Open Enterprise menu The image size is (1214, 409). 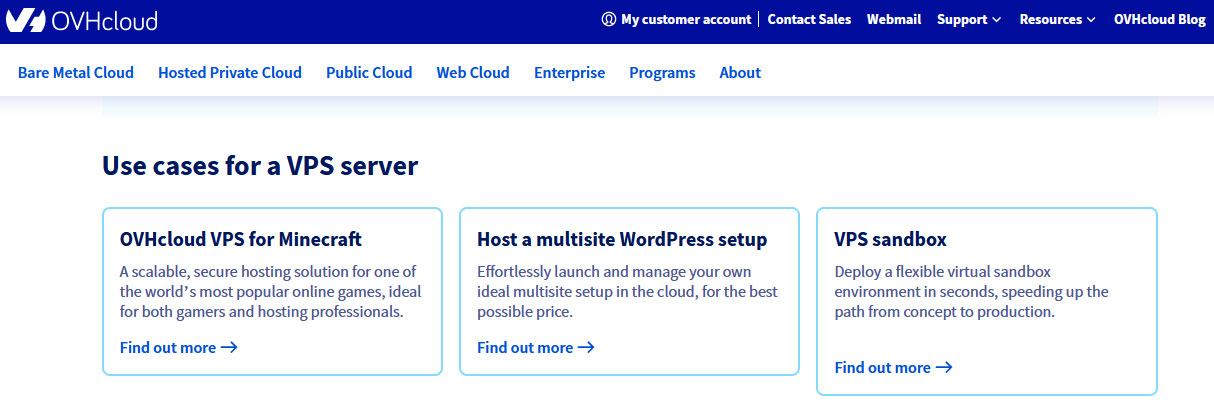(x=569, y=72)
